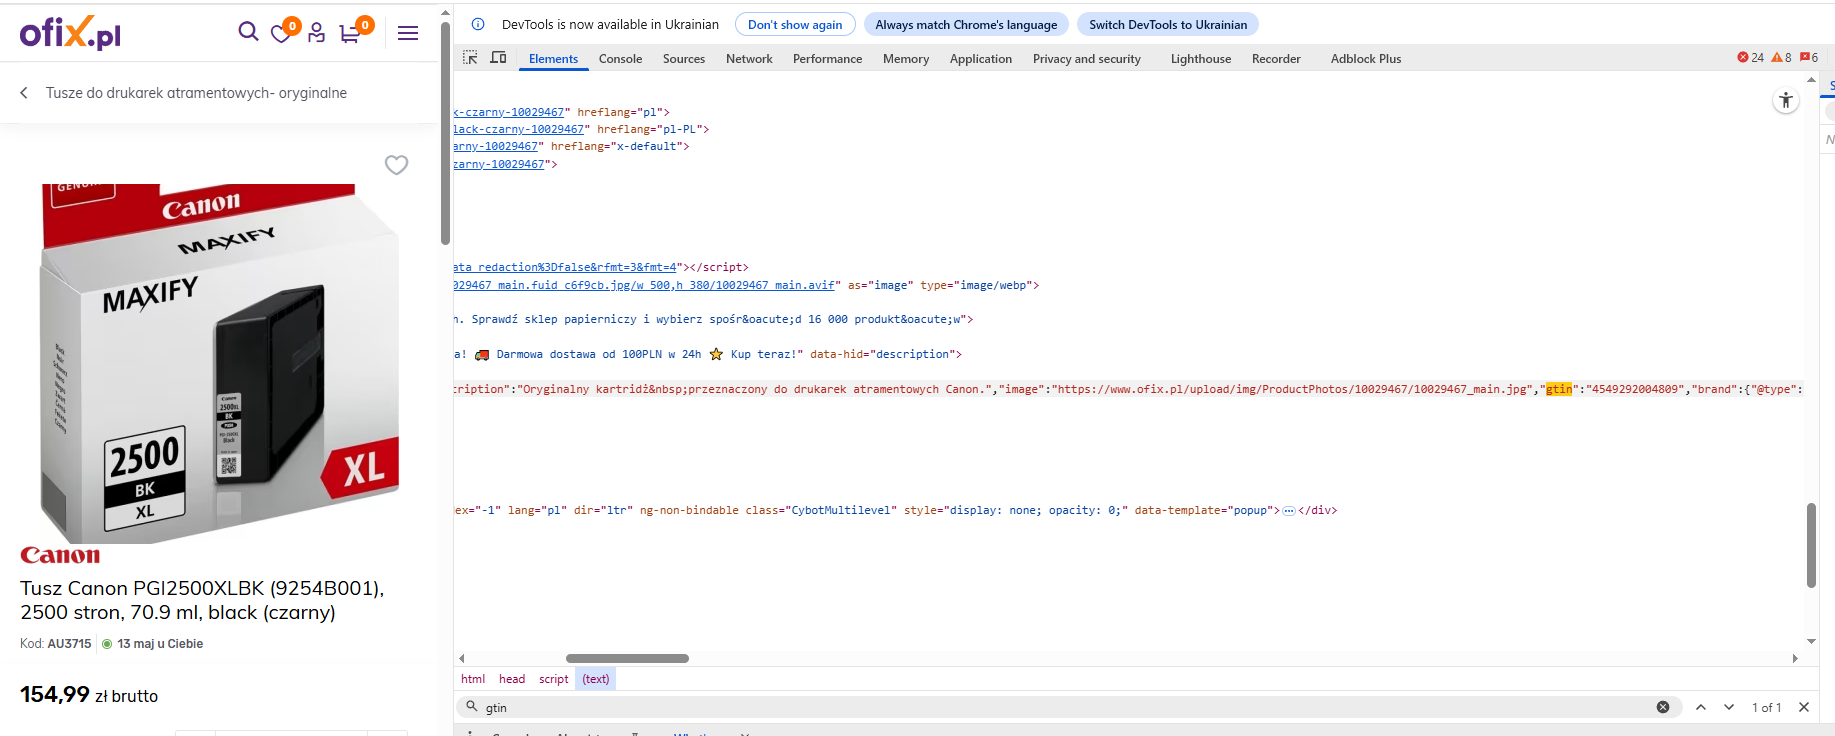1835x736 pixels.
Task: Go to the next search result
Action: 1729,707
